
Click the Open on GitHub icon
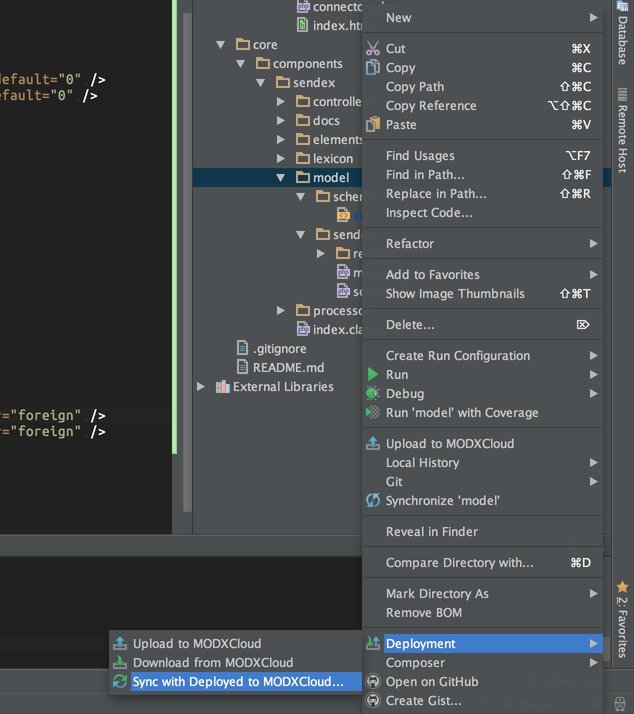coord(373,681)
